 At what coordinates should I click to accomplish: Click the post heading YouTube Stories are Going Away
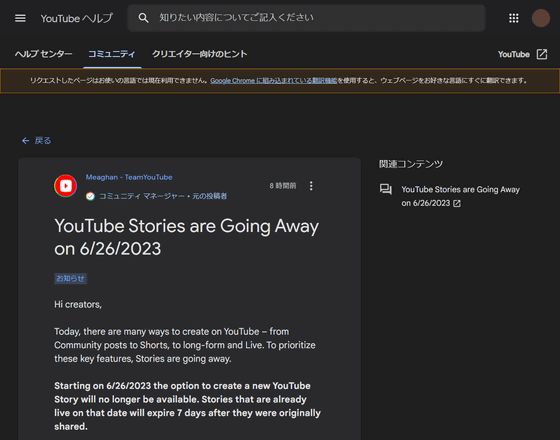click(186, 237)
